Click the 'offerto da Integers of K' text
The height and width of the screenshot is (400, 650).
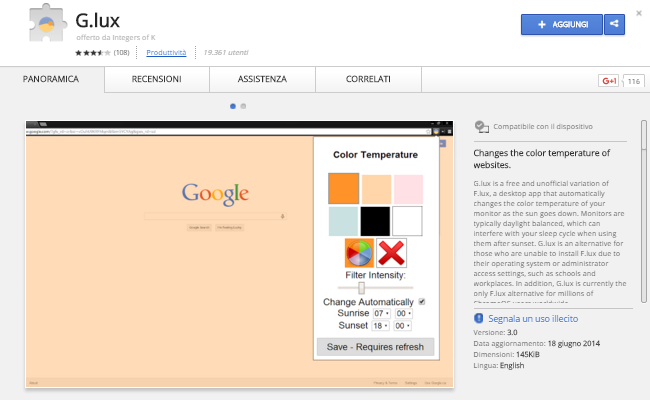pyautogui.click(x=116, y=37)
